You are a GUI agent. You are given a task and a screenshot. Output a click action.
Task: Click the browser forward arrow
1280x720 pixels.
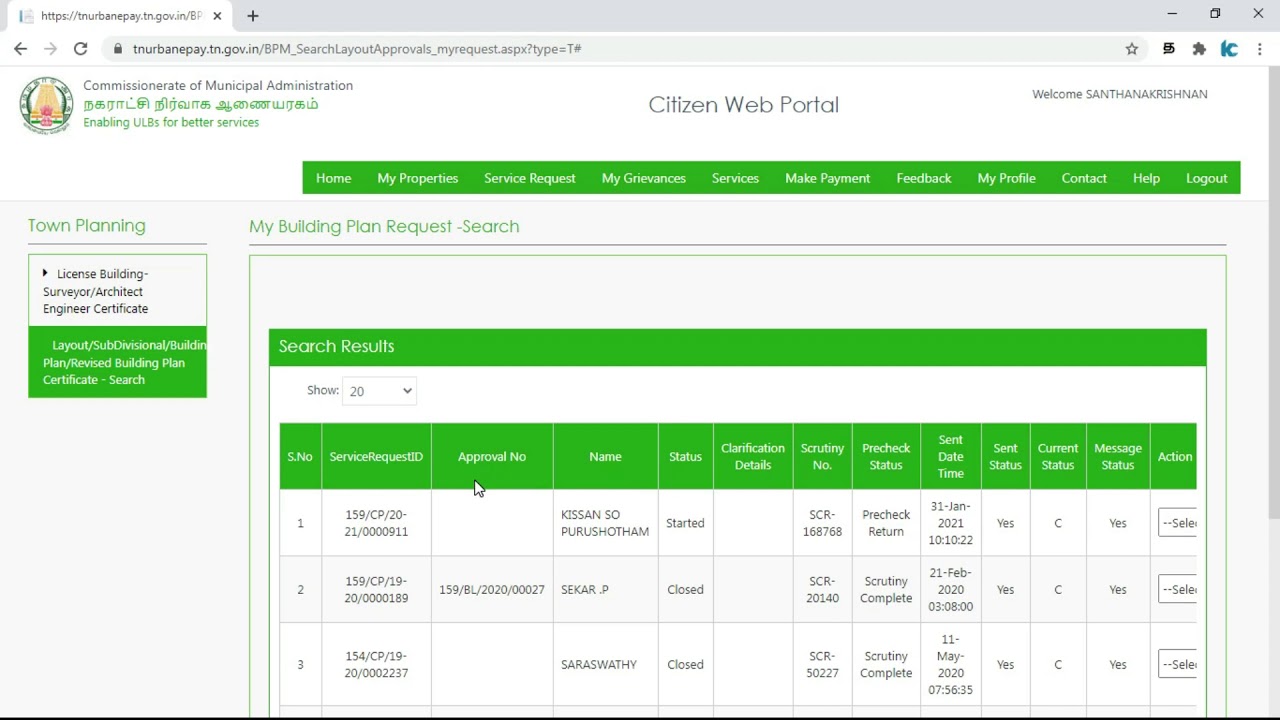click(51, 49)
